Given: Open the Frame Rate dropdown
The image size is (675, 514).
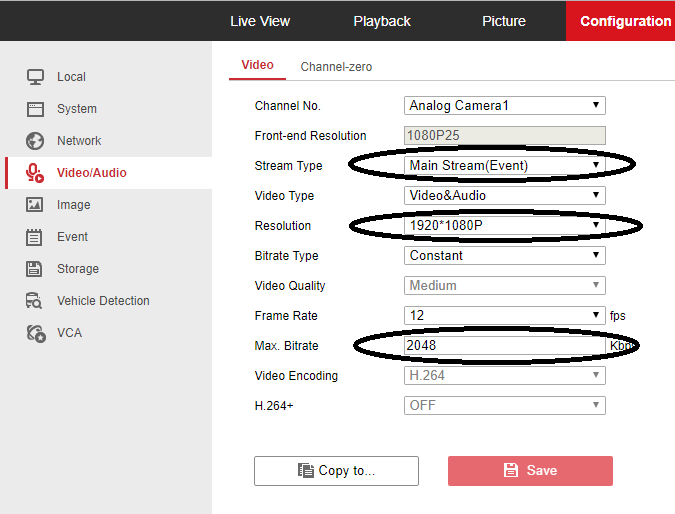Looking at the screenshot, I should (x=505, y=315).
